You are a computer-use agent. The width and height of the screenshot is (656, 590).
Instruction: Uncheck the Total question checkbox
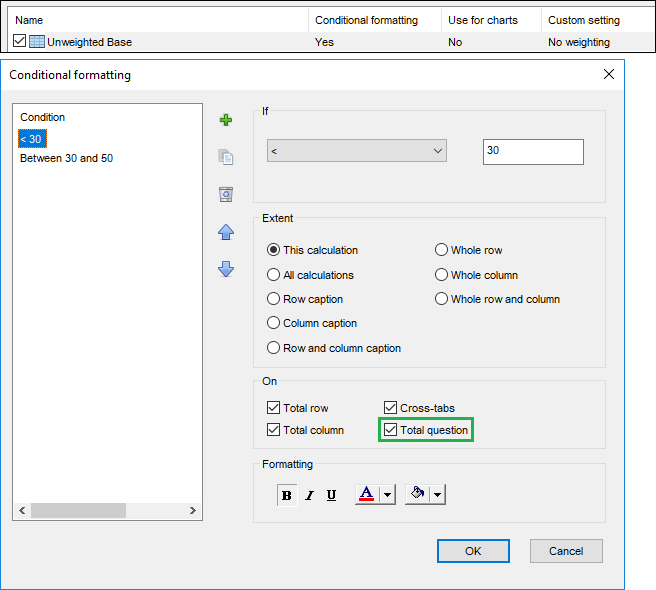[390, 429]
